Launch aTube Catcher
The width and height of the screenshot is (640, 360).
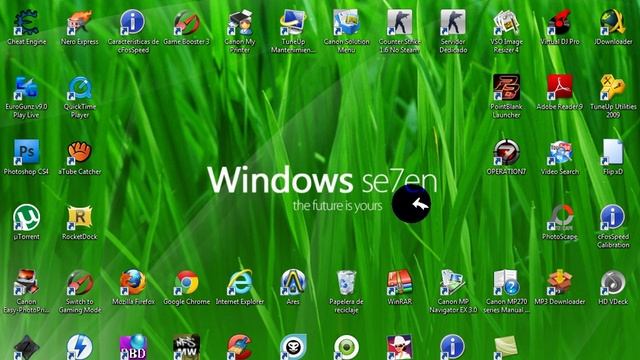tap(80, 152)
